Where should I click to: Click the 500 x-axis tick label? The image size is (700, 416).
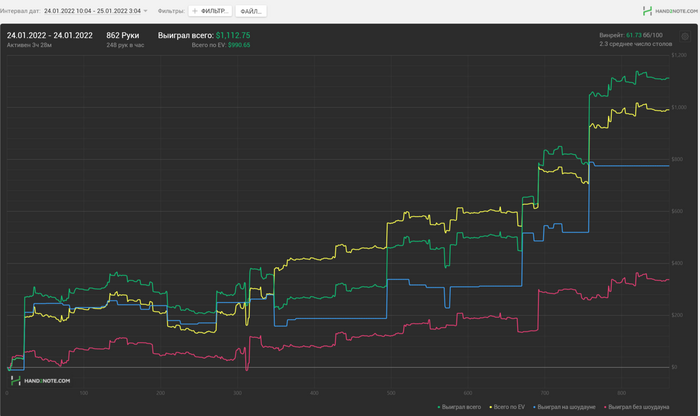[391, 393]
